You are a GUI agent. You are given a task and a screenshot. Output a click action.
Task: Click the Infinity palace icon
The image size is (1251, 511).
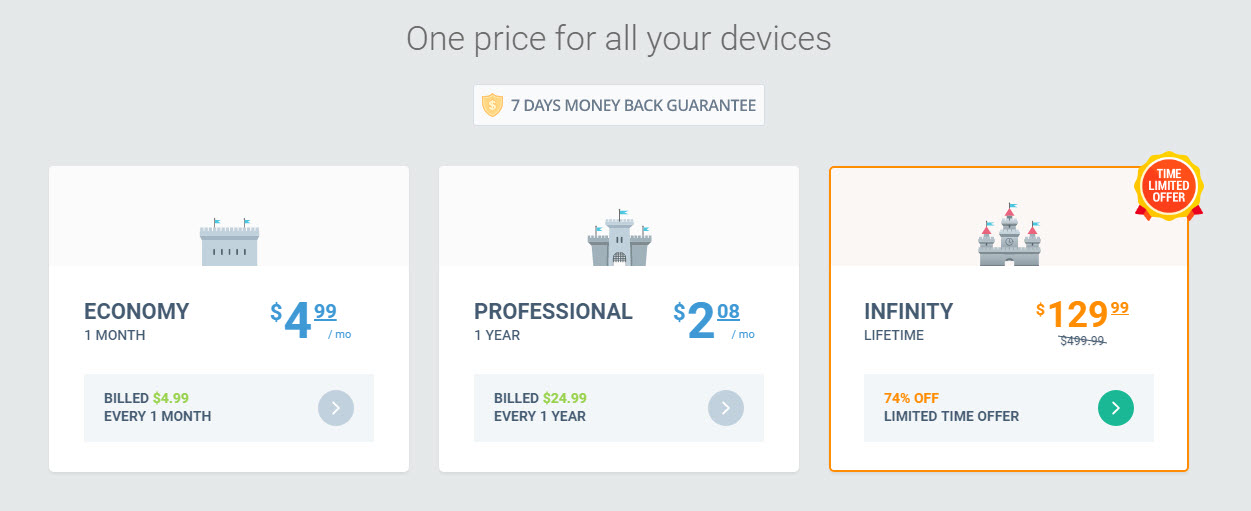click(1009, 235)
